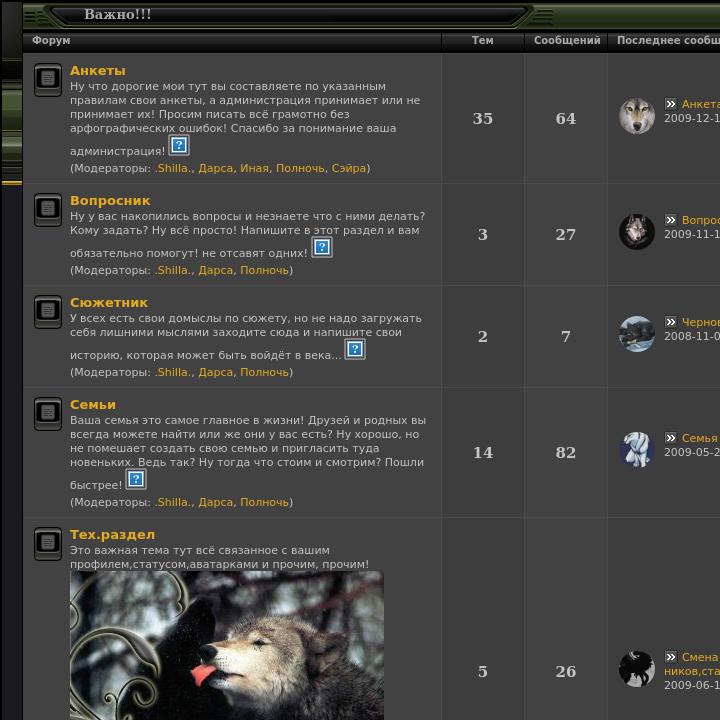Image resolution: width=720 pixels, height=720 pixels.
Task: Open moderator Дарса in Анкеты row
Action: (x=216, y=168)
